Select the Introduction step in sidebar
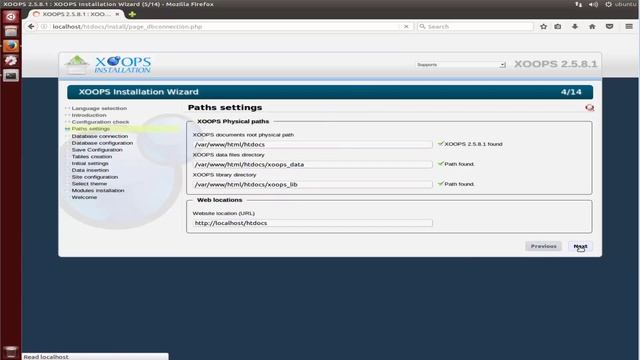 pos(89,115)
